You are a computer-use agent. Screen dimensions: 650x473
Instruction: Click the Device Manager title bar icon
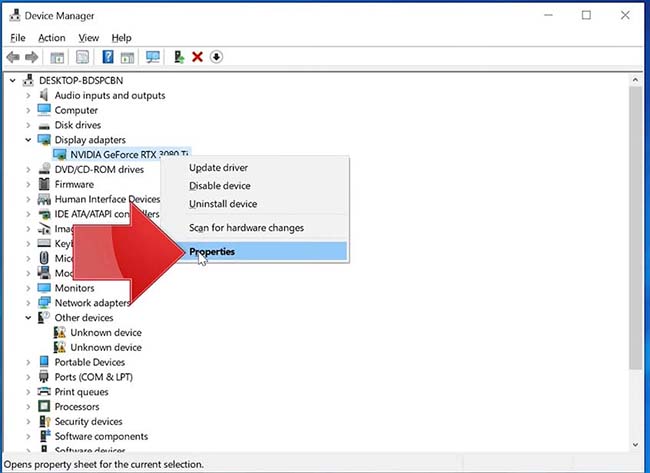coord(15,15)
